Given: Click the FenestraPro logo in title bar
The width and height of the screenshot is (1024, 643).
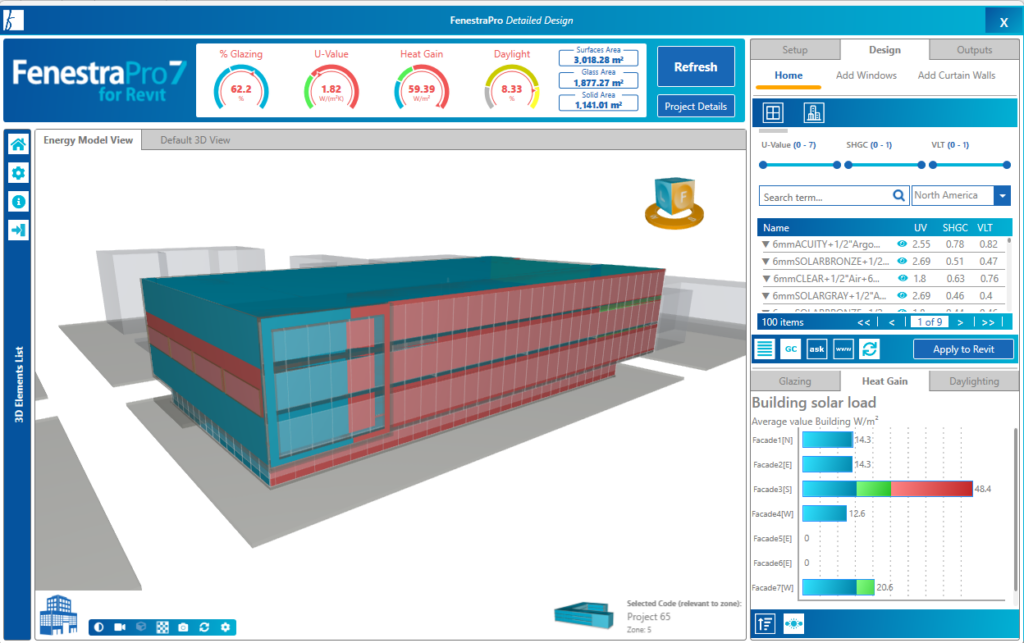Looking at the screenshot, I should pos(13,20).
